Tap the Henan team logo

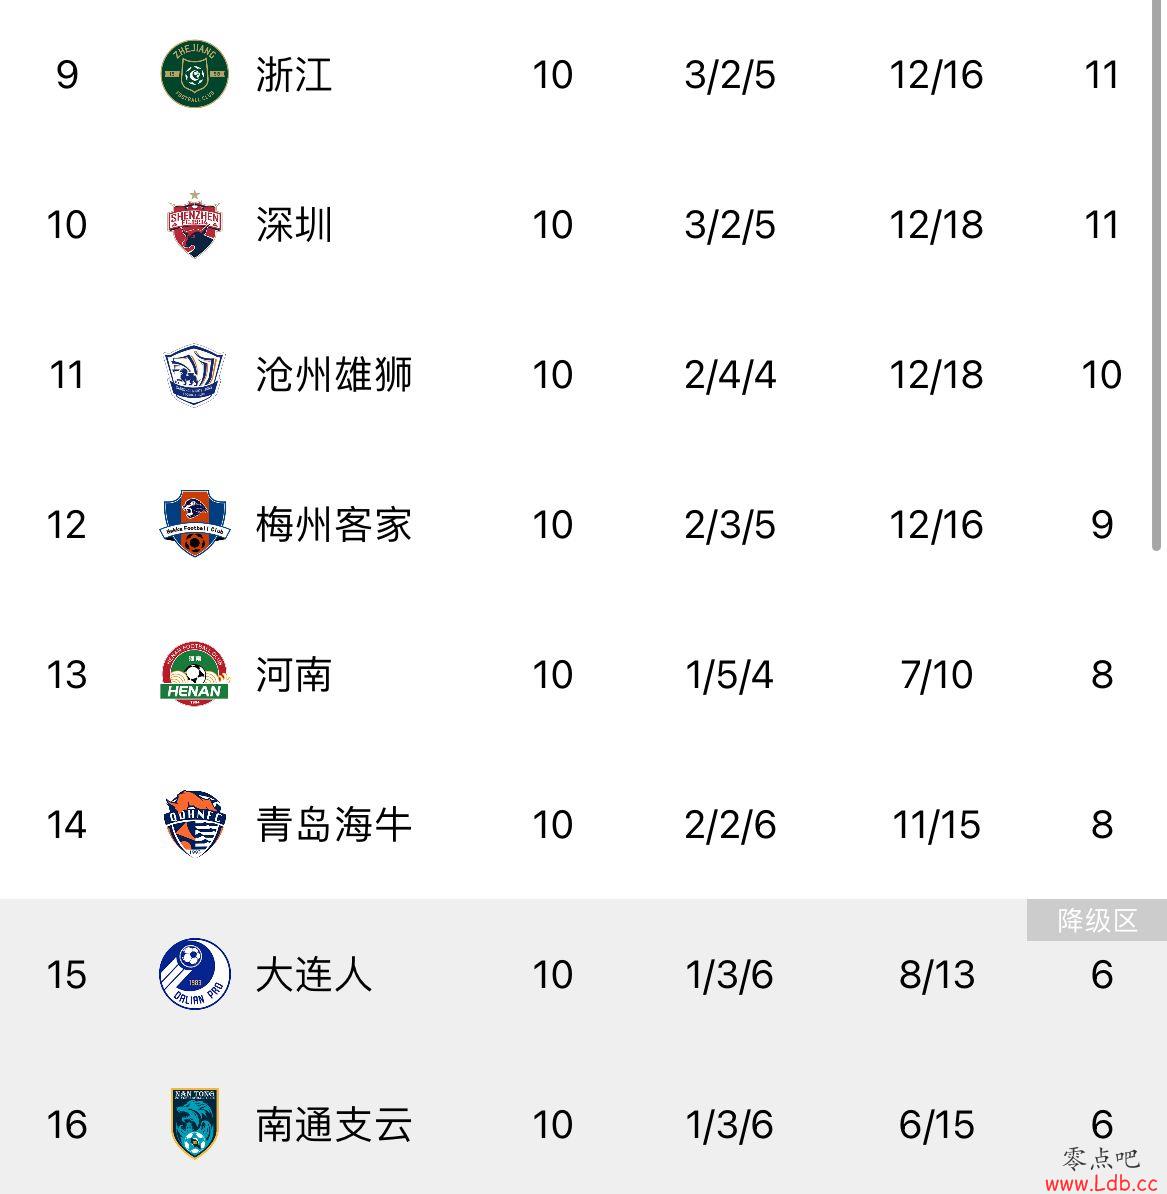coord(194,674)
